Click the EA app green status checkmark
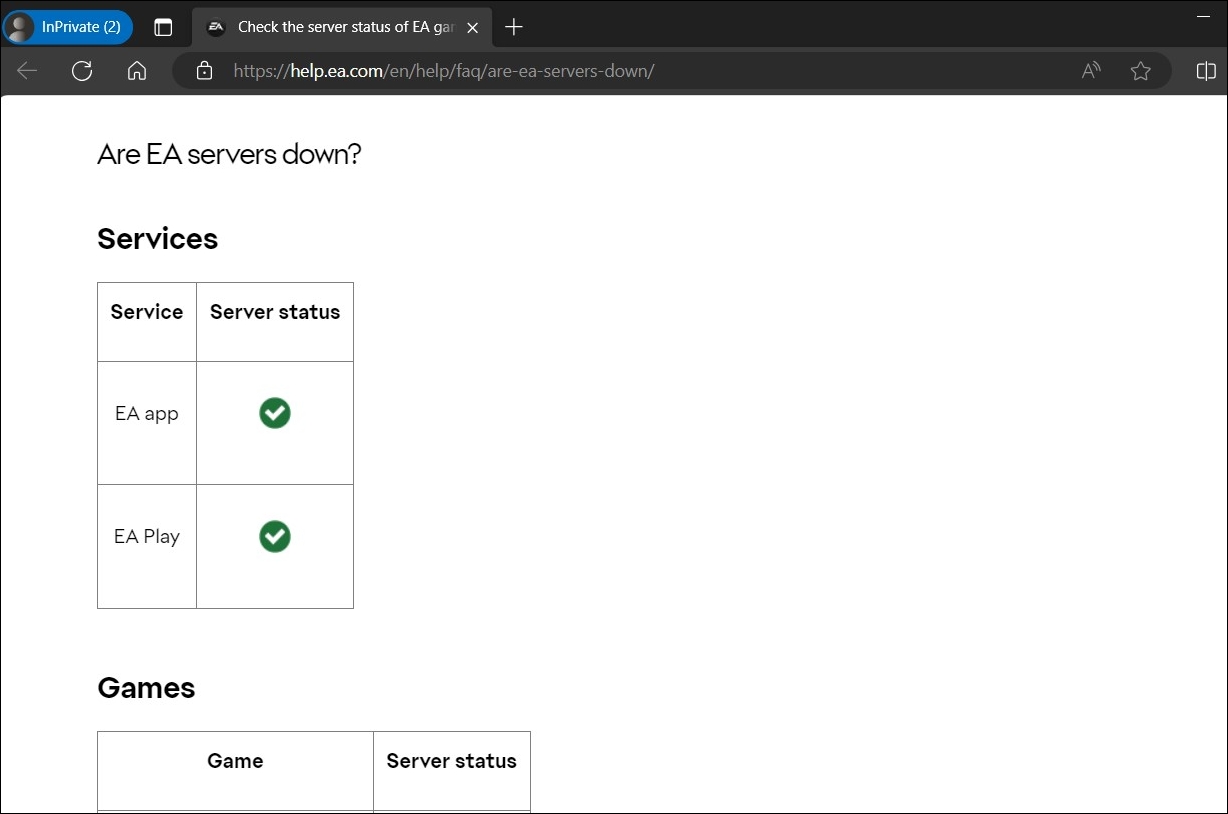The height and width of the screenshot is (814, 1228). pos(275,412)
